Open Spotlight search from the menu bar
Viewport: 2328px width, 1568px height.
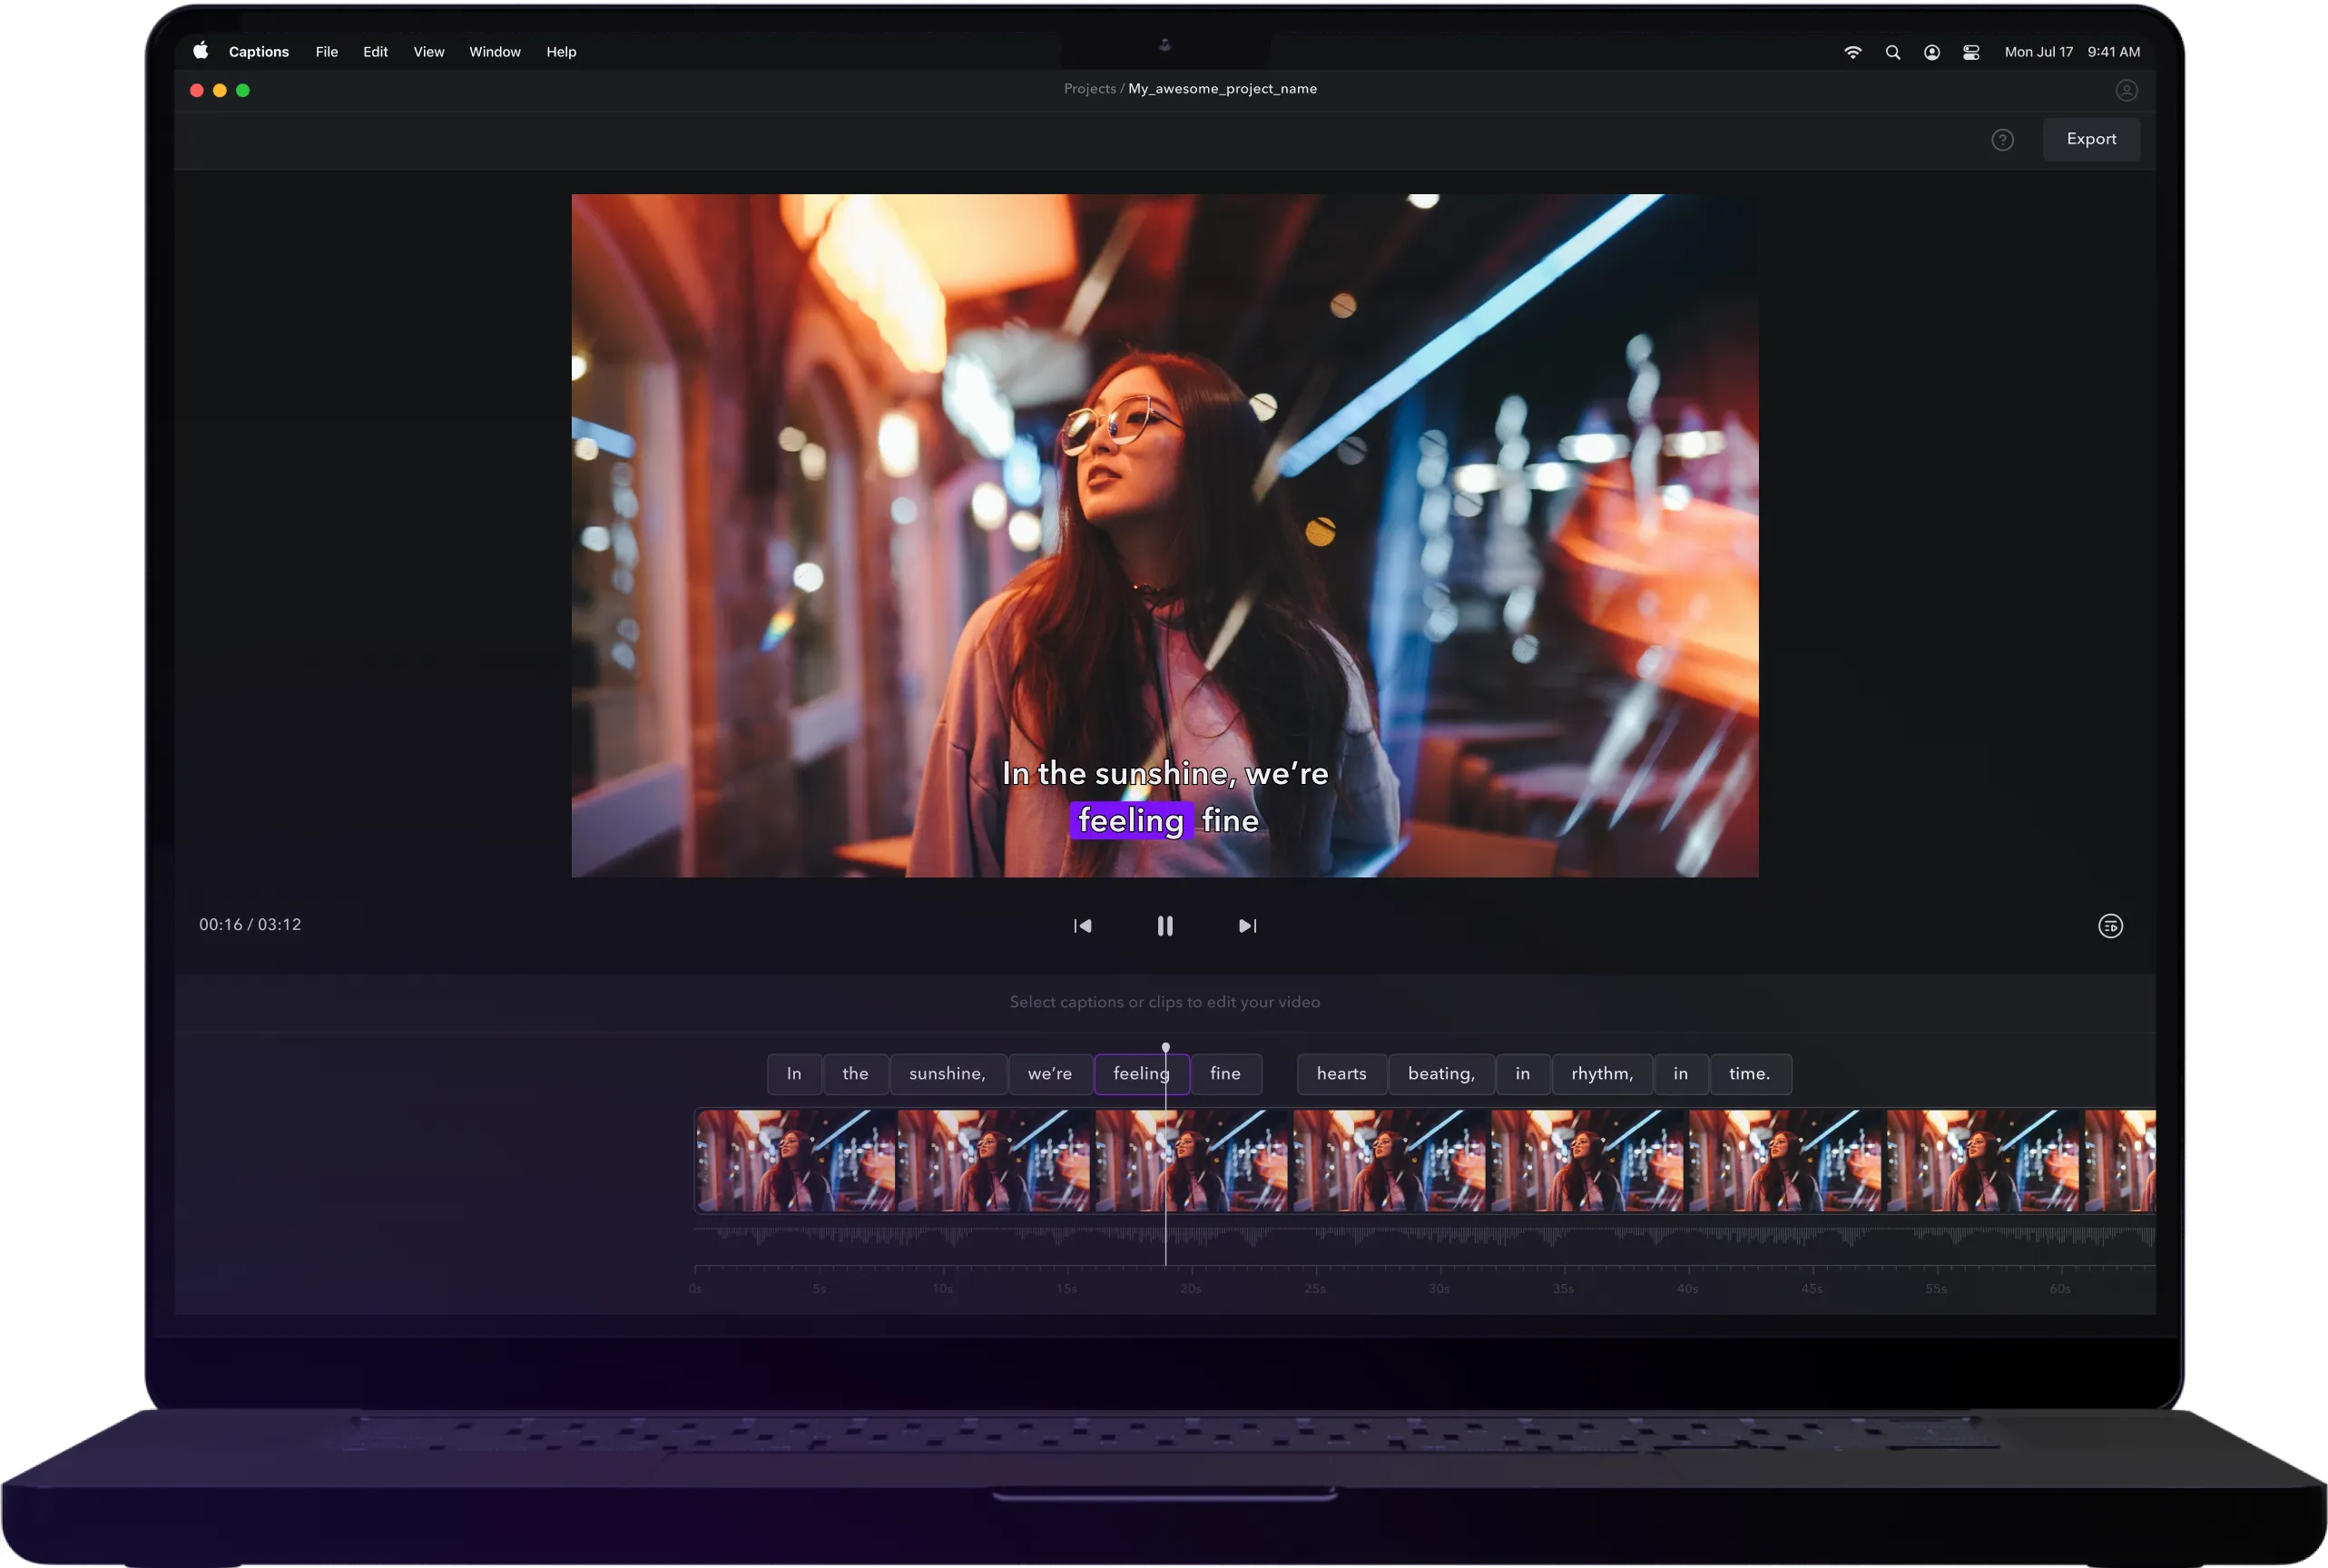(x=1893, y=51)
